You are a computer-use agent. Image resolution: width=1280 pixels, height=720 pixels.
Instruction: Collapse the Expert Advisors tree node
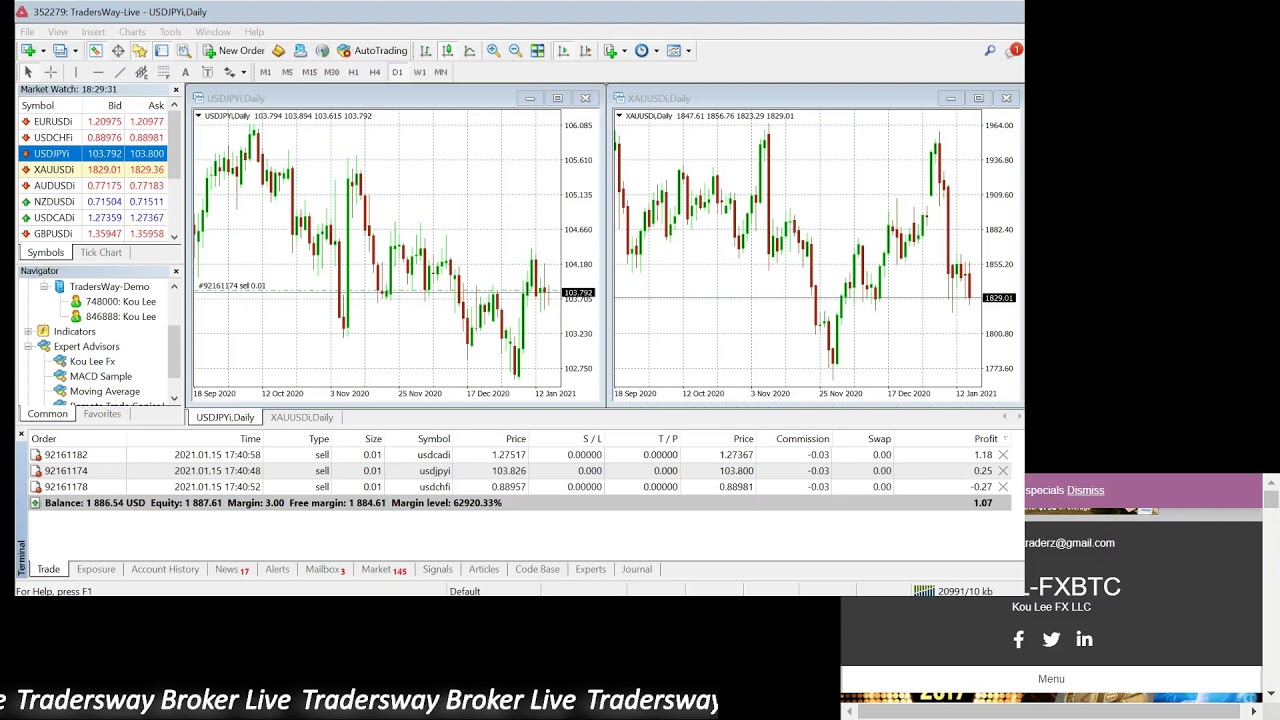[x=28, y=347]
